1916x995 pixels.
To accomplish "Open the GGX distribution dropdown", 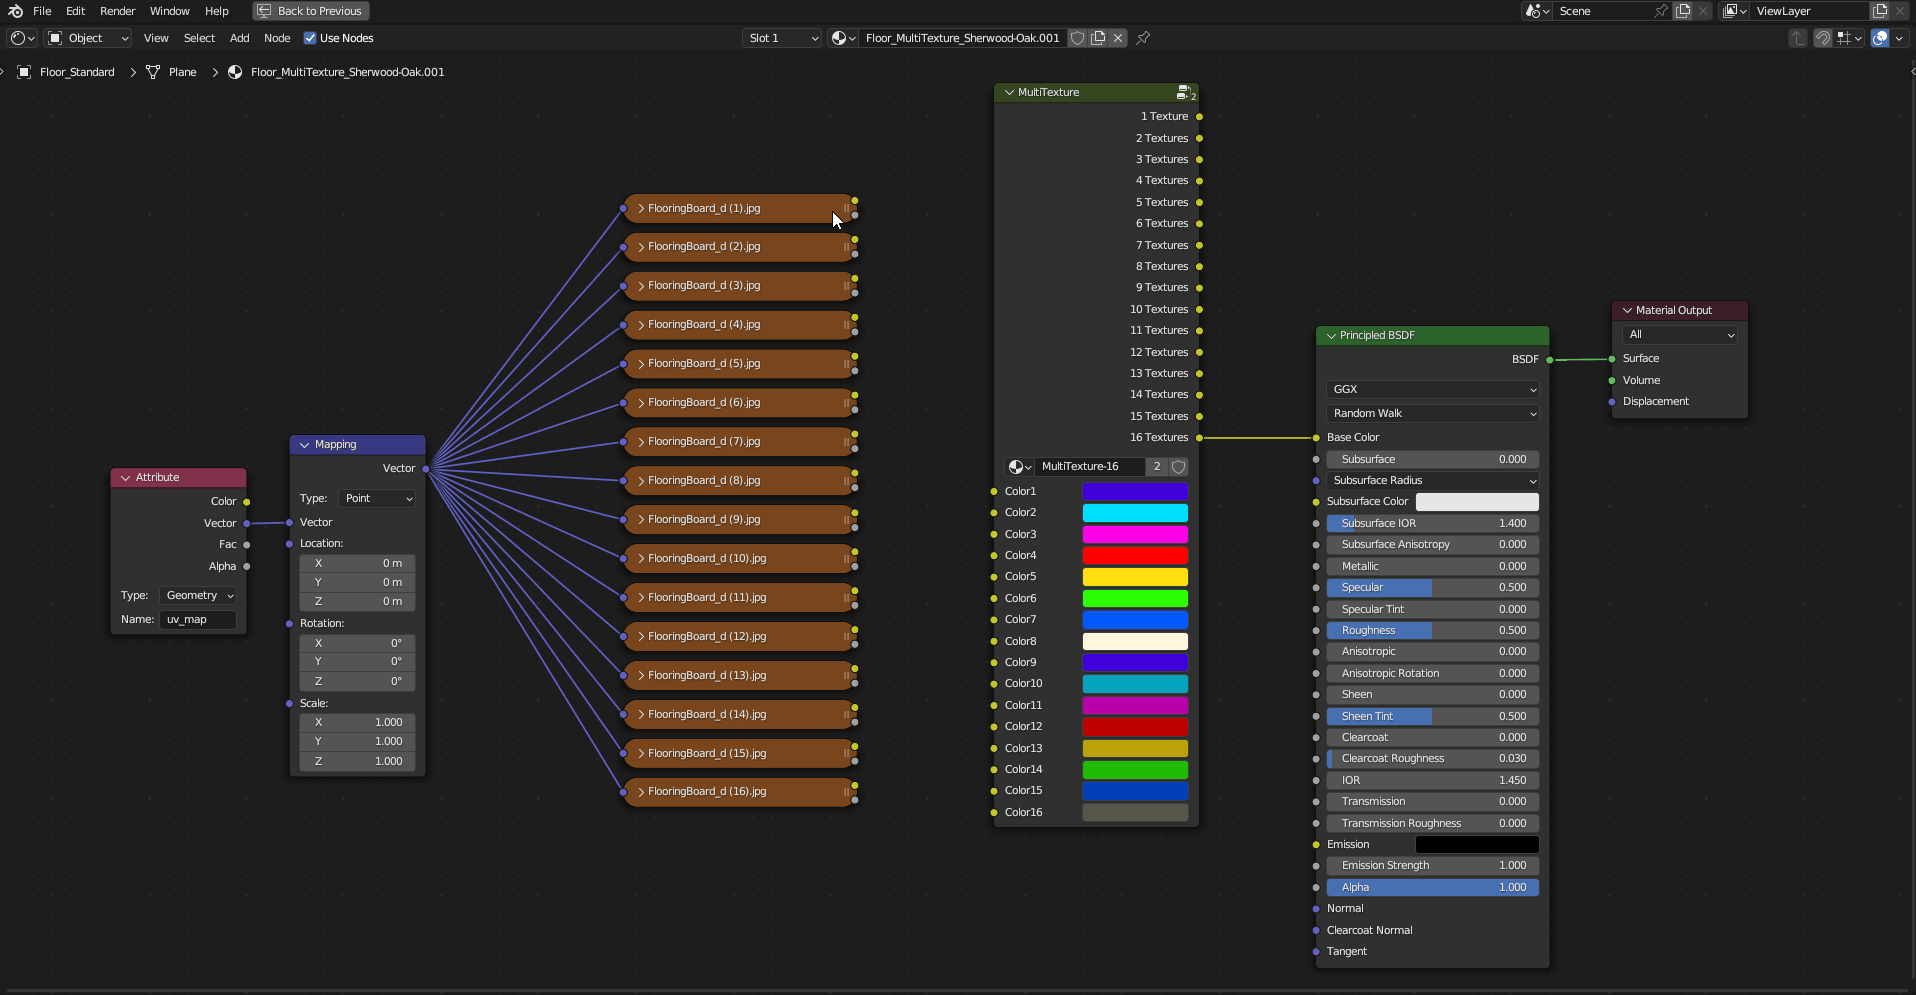I will click(1432, 389).
